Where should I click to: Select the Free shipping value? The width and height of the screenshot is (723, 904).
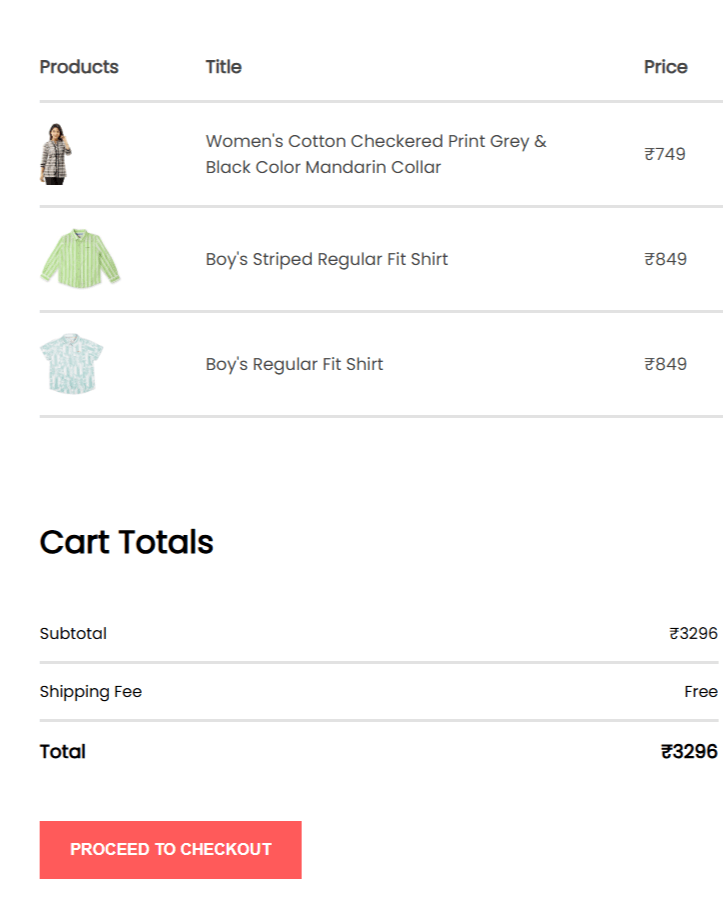pyautogui.click(x=700, y=691)
